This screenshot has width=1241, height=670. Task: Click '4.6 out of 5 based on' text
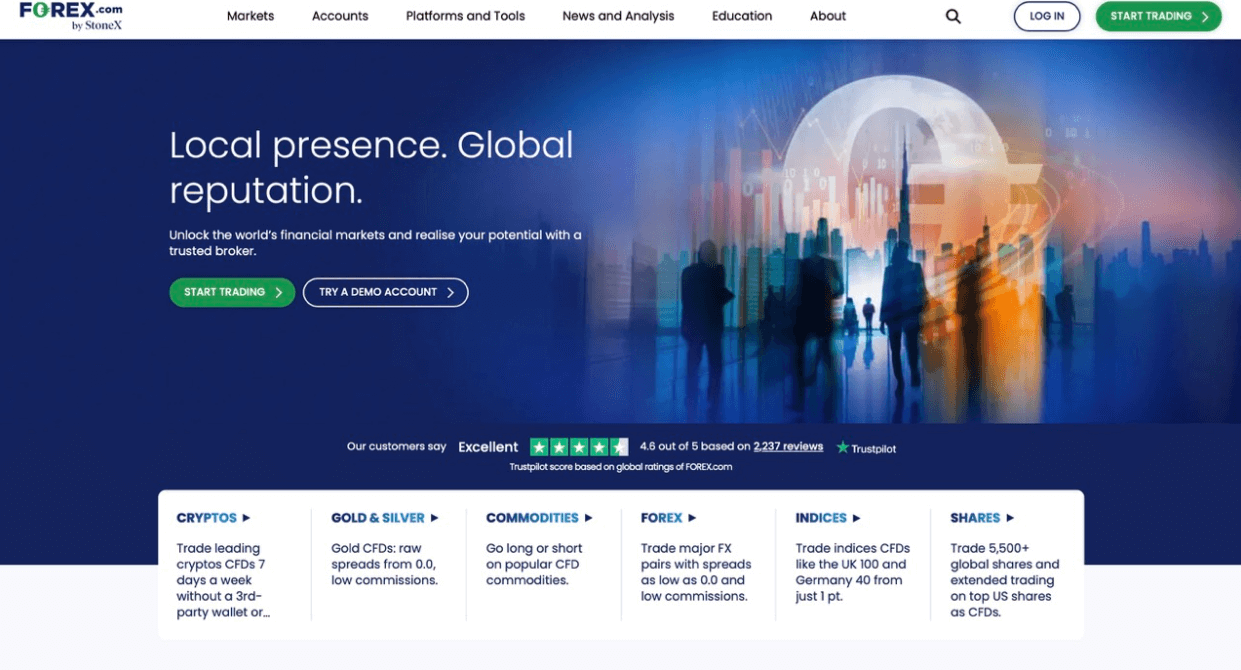695,447
